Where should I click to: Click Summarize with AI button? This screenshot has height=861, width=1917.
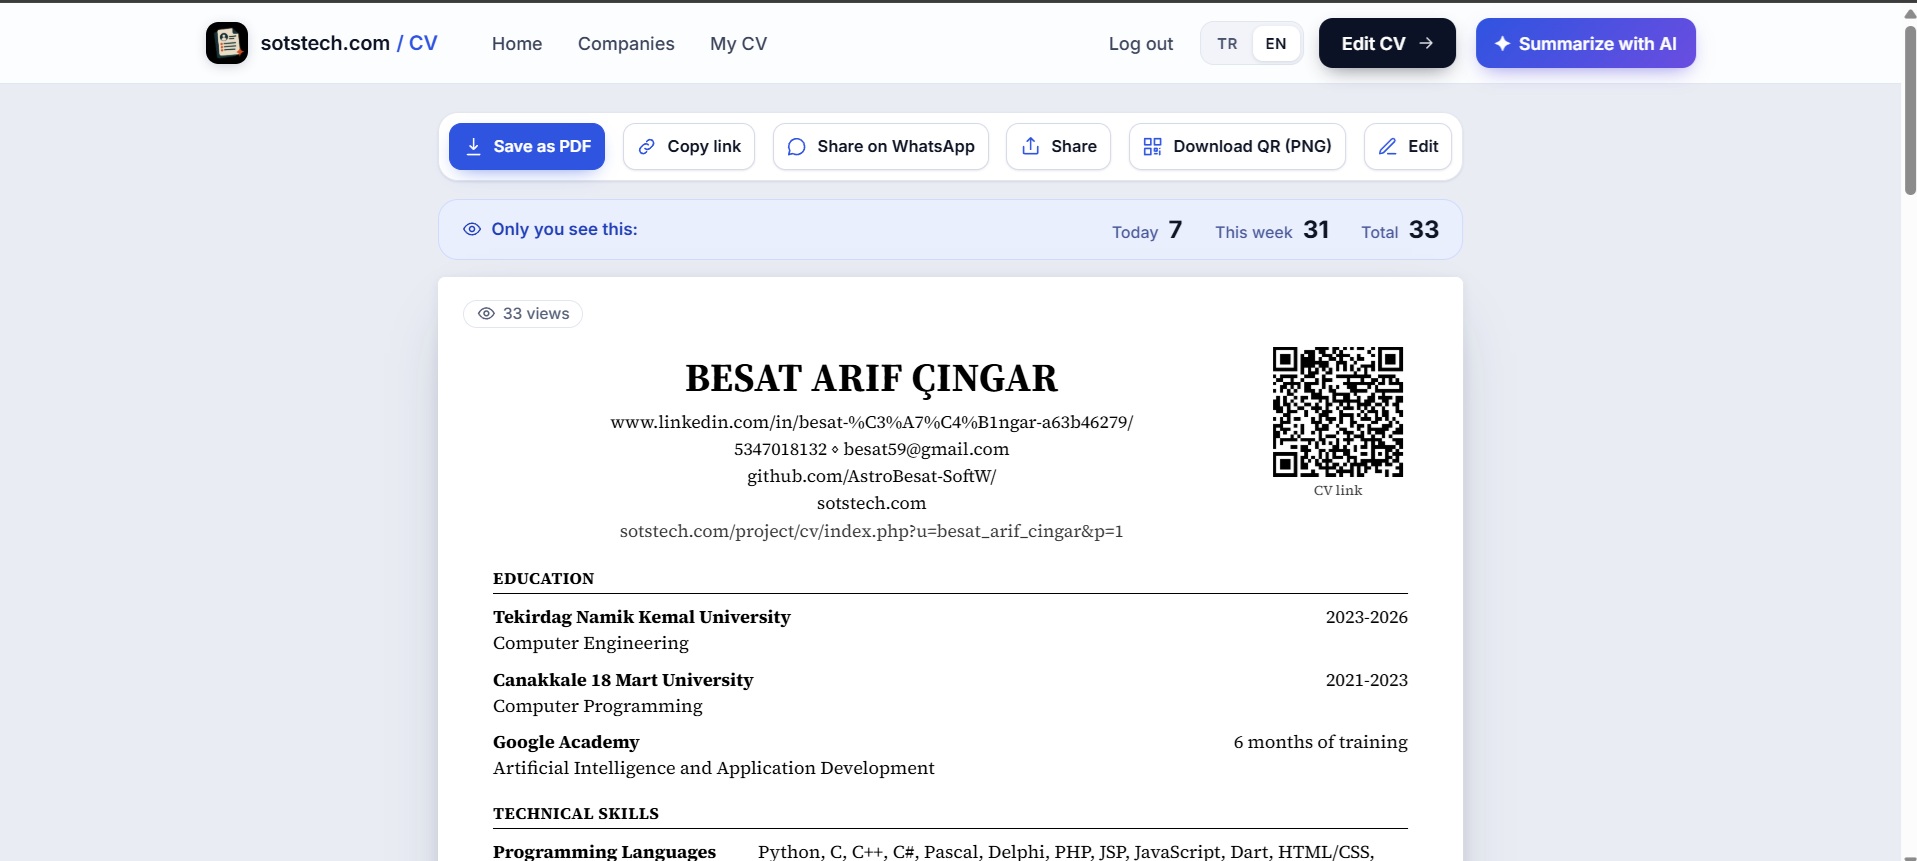(1585, 43)
